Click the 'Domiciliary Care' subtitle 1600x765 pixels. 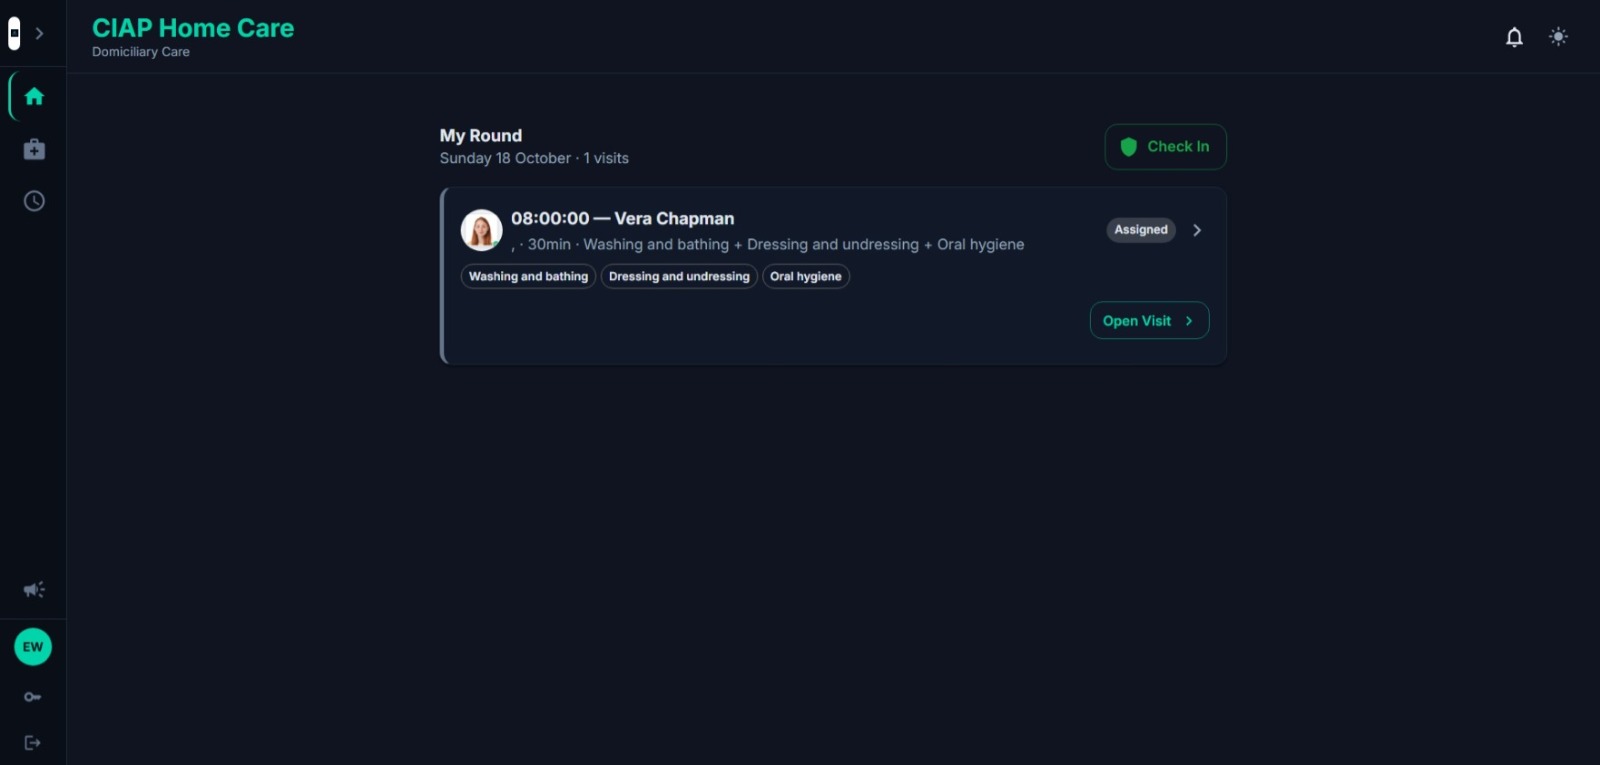click(141, 52)
